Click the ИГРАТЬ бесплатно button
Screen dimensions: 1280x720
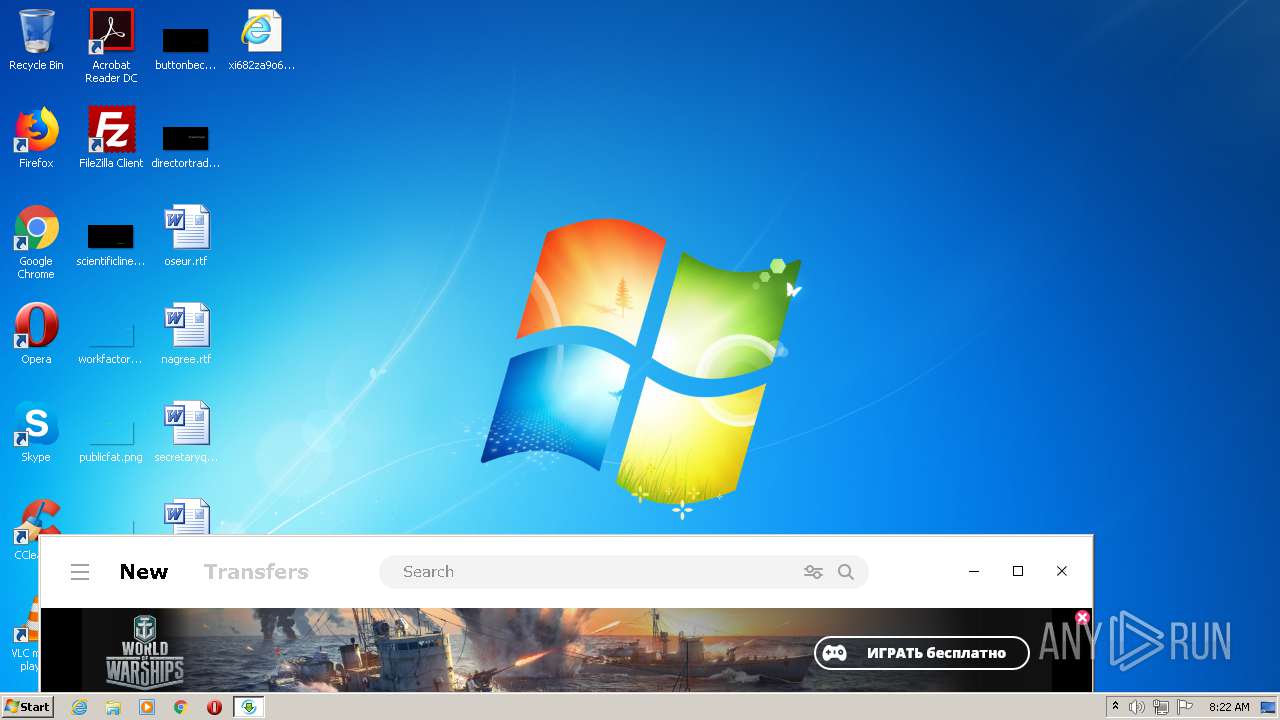(921, 653)
